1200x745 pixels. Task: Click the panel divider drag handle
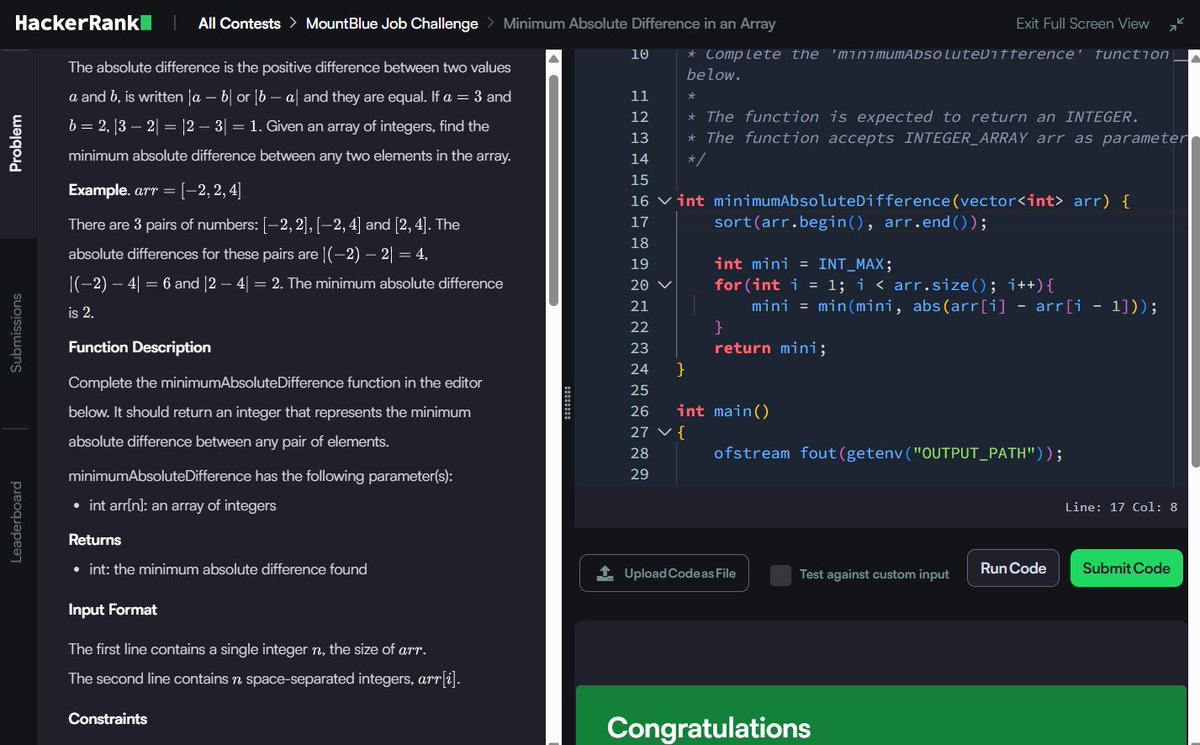click(x=566, y=402)
